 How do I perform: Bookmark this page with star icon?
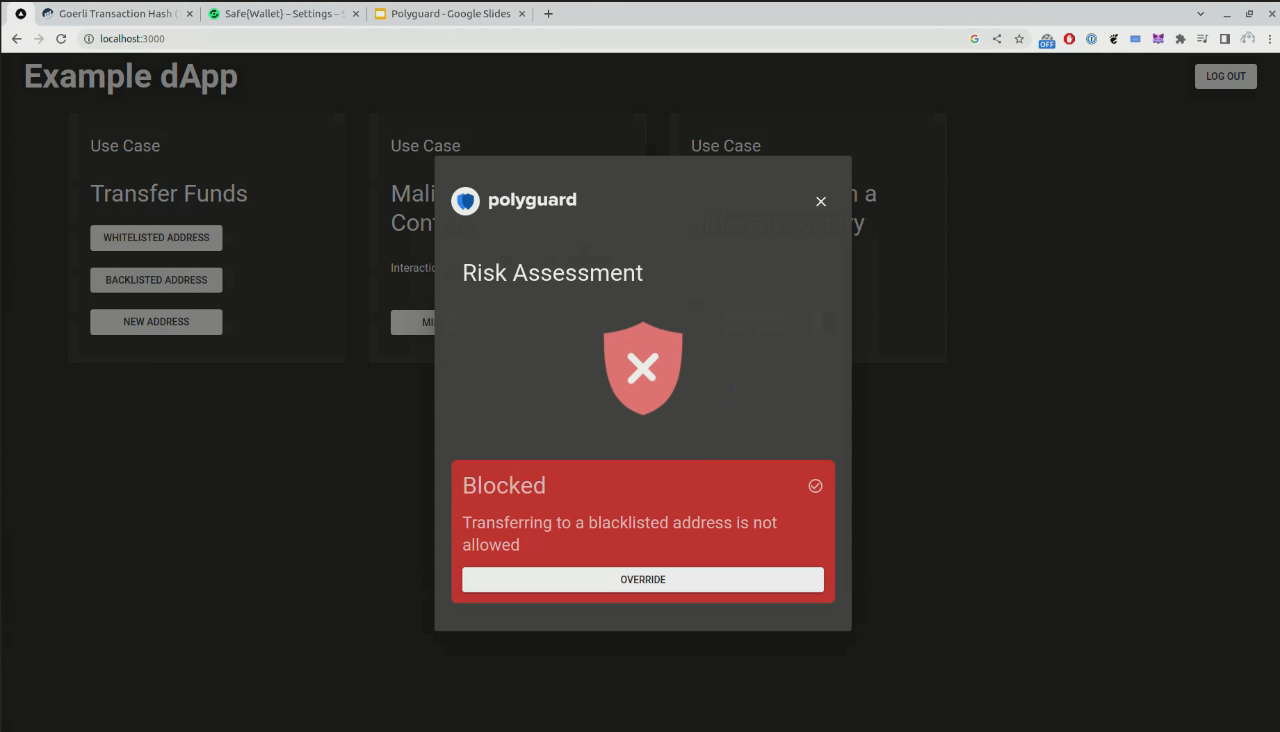[1019, 39]
